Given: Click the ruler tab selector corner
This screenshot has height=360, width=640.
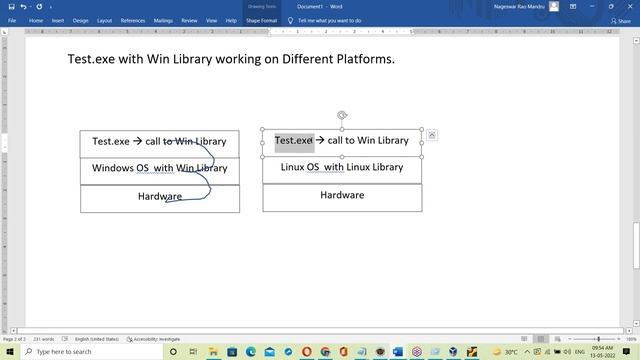Looking at the screenshot, I should (4, 32).
